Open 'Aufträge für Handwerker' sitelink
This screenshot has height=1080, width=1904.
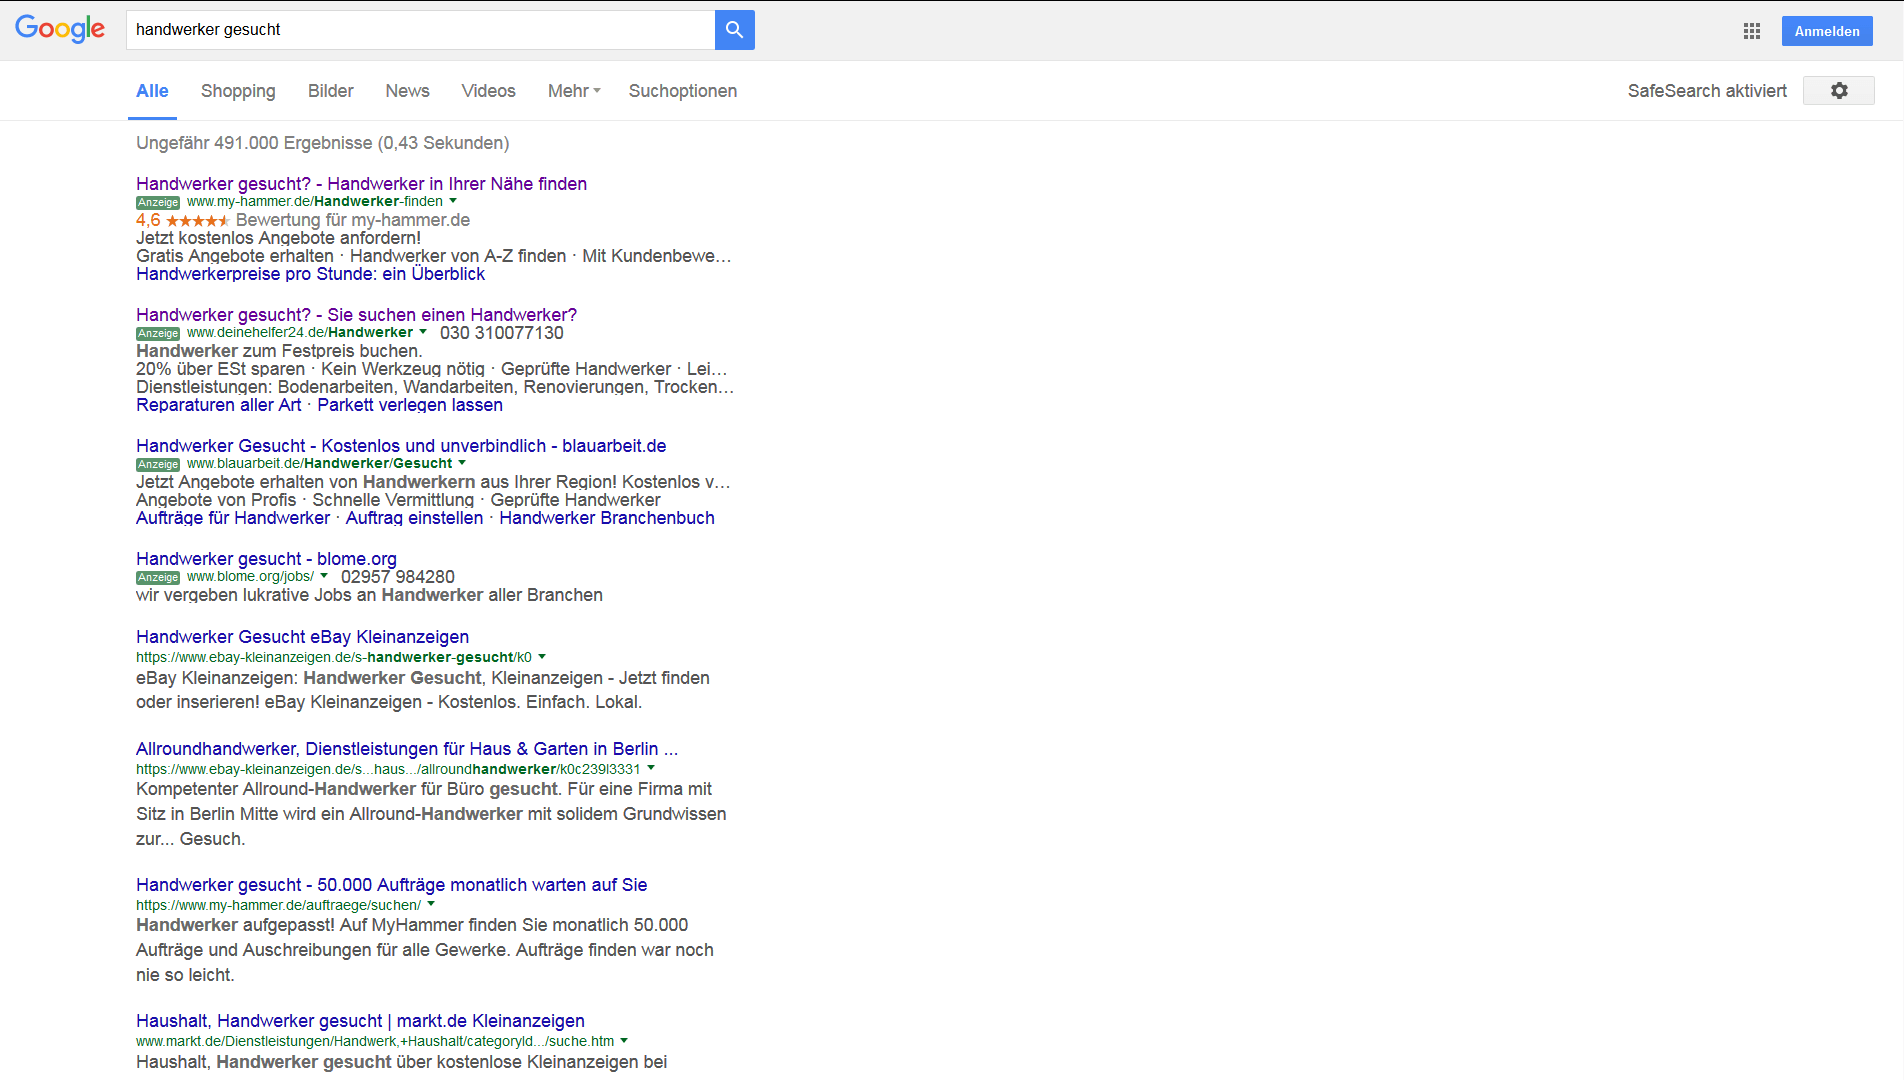click(233, 518)
